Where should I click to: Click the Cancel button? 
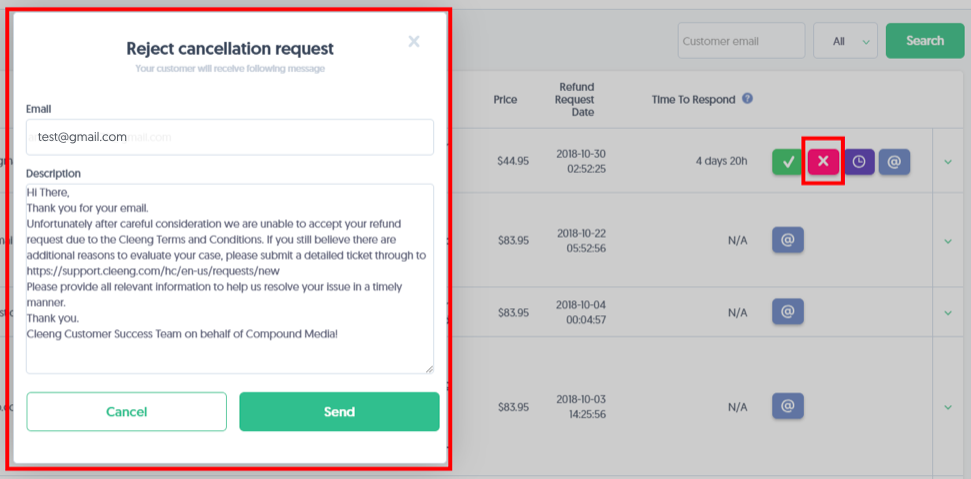126,412
